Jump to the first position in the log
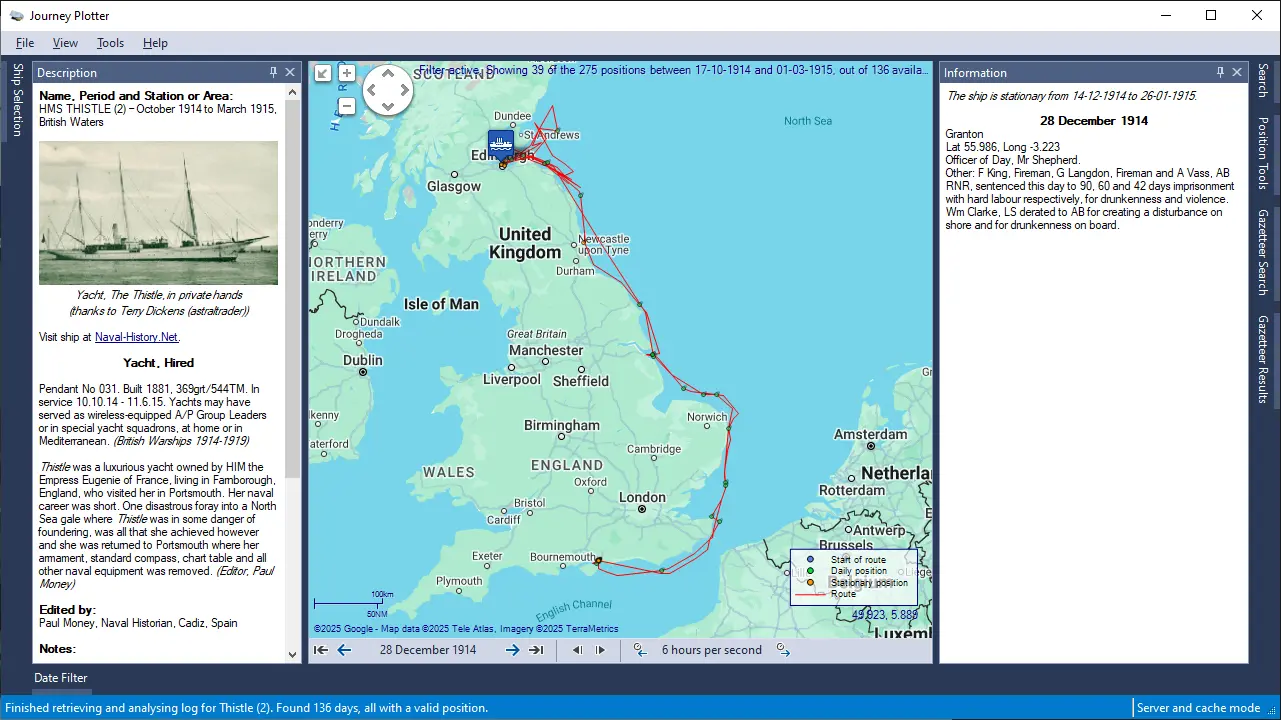The image size is (1281, 720). click(x=321, y=650)
